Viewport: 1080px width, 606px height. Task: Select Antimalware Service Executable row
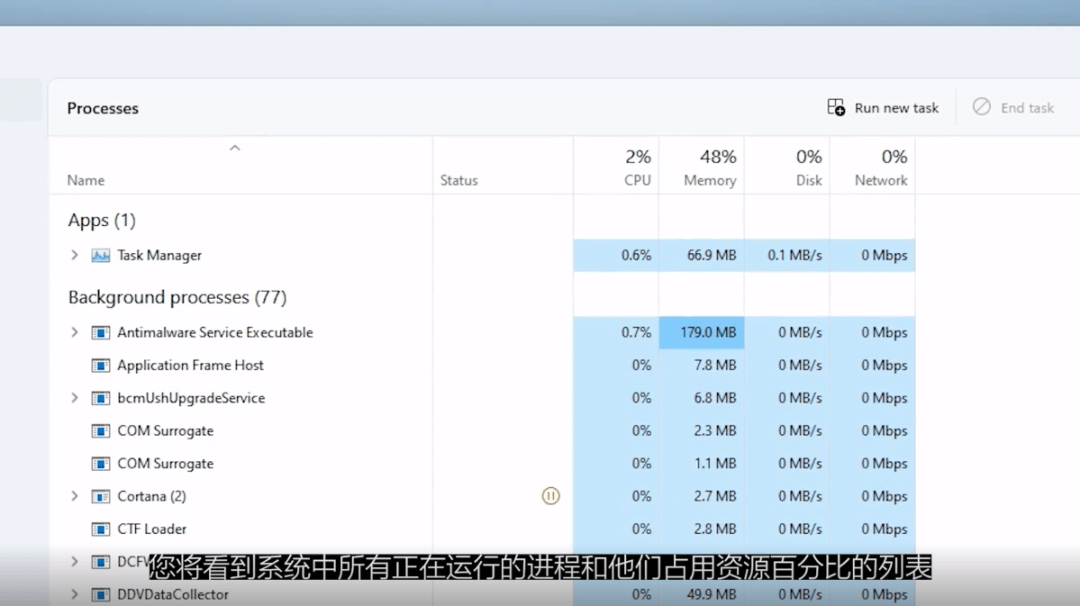pyautogui.click(x=482, y=333)
